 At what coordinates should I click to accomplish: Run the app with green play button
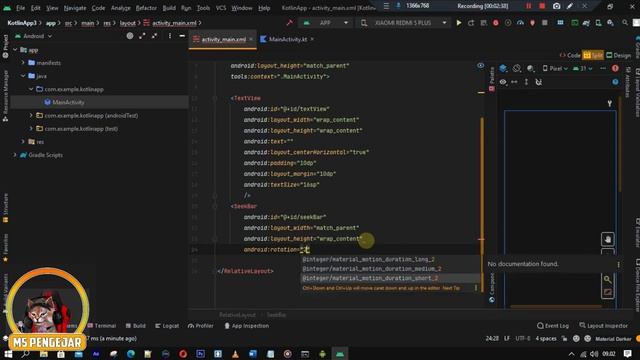459,23
